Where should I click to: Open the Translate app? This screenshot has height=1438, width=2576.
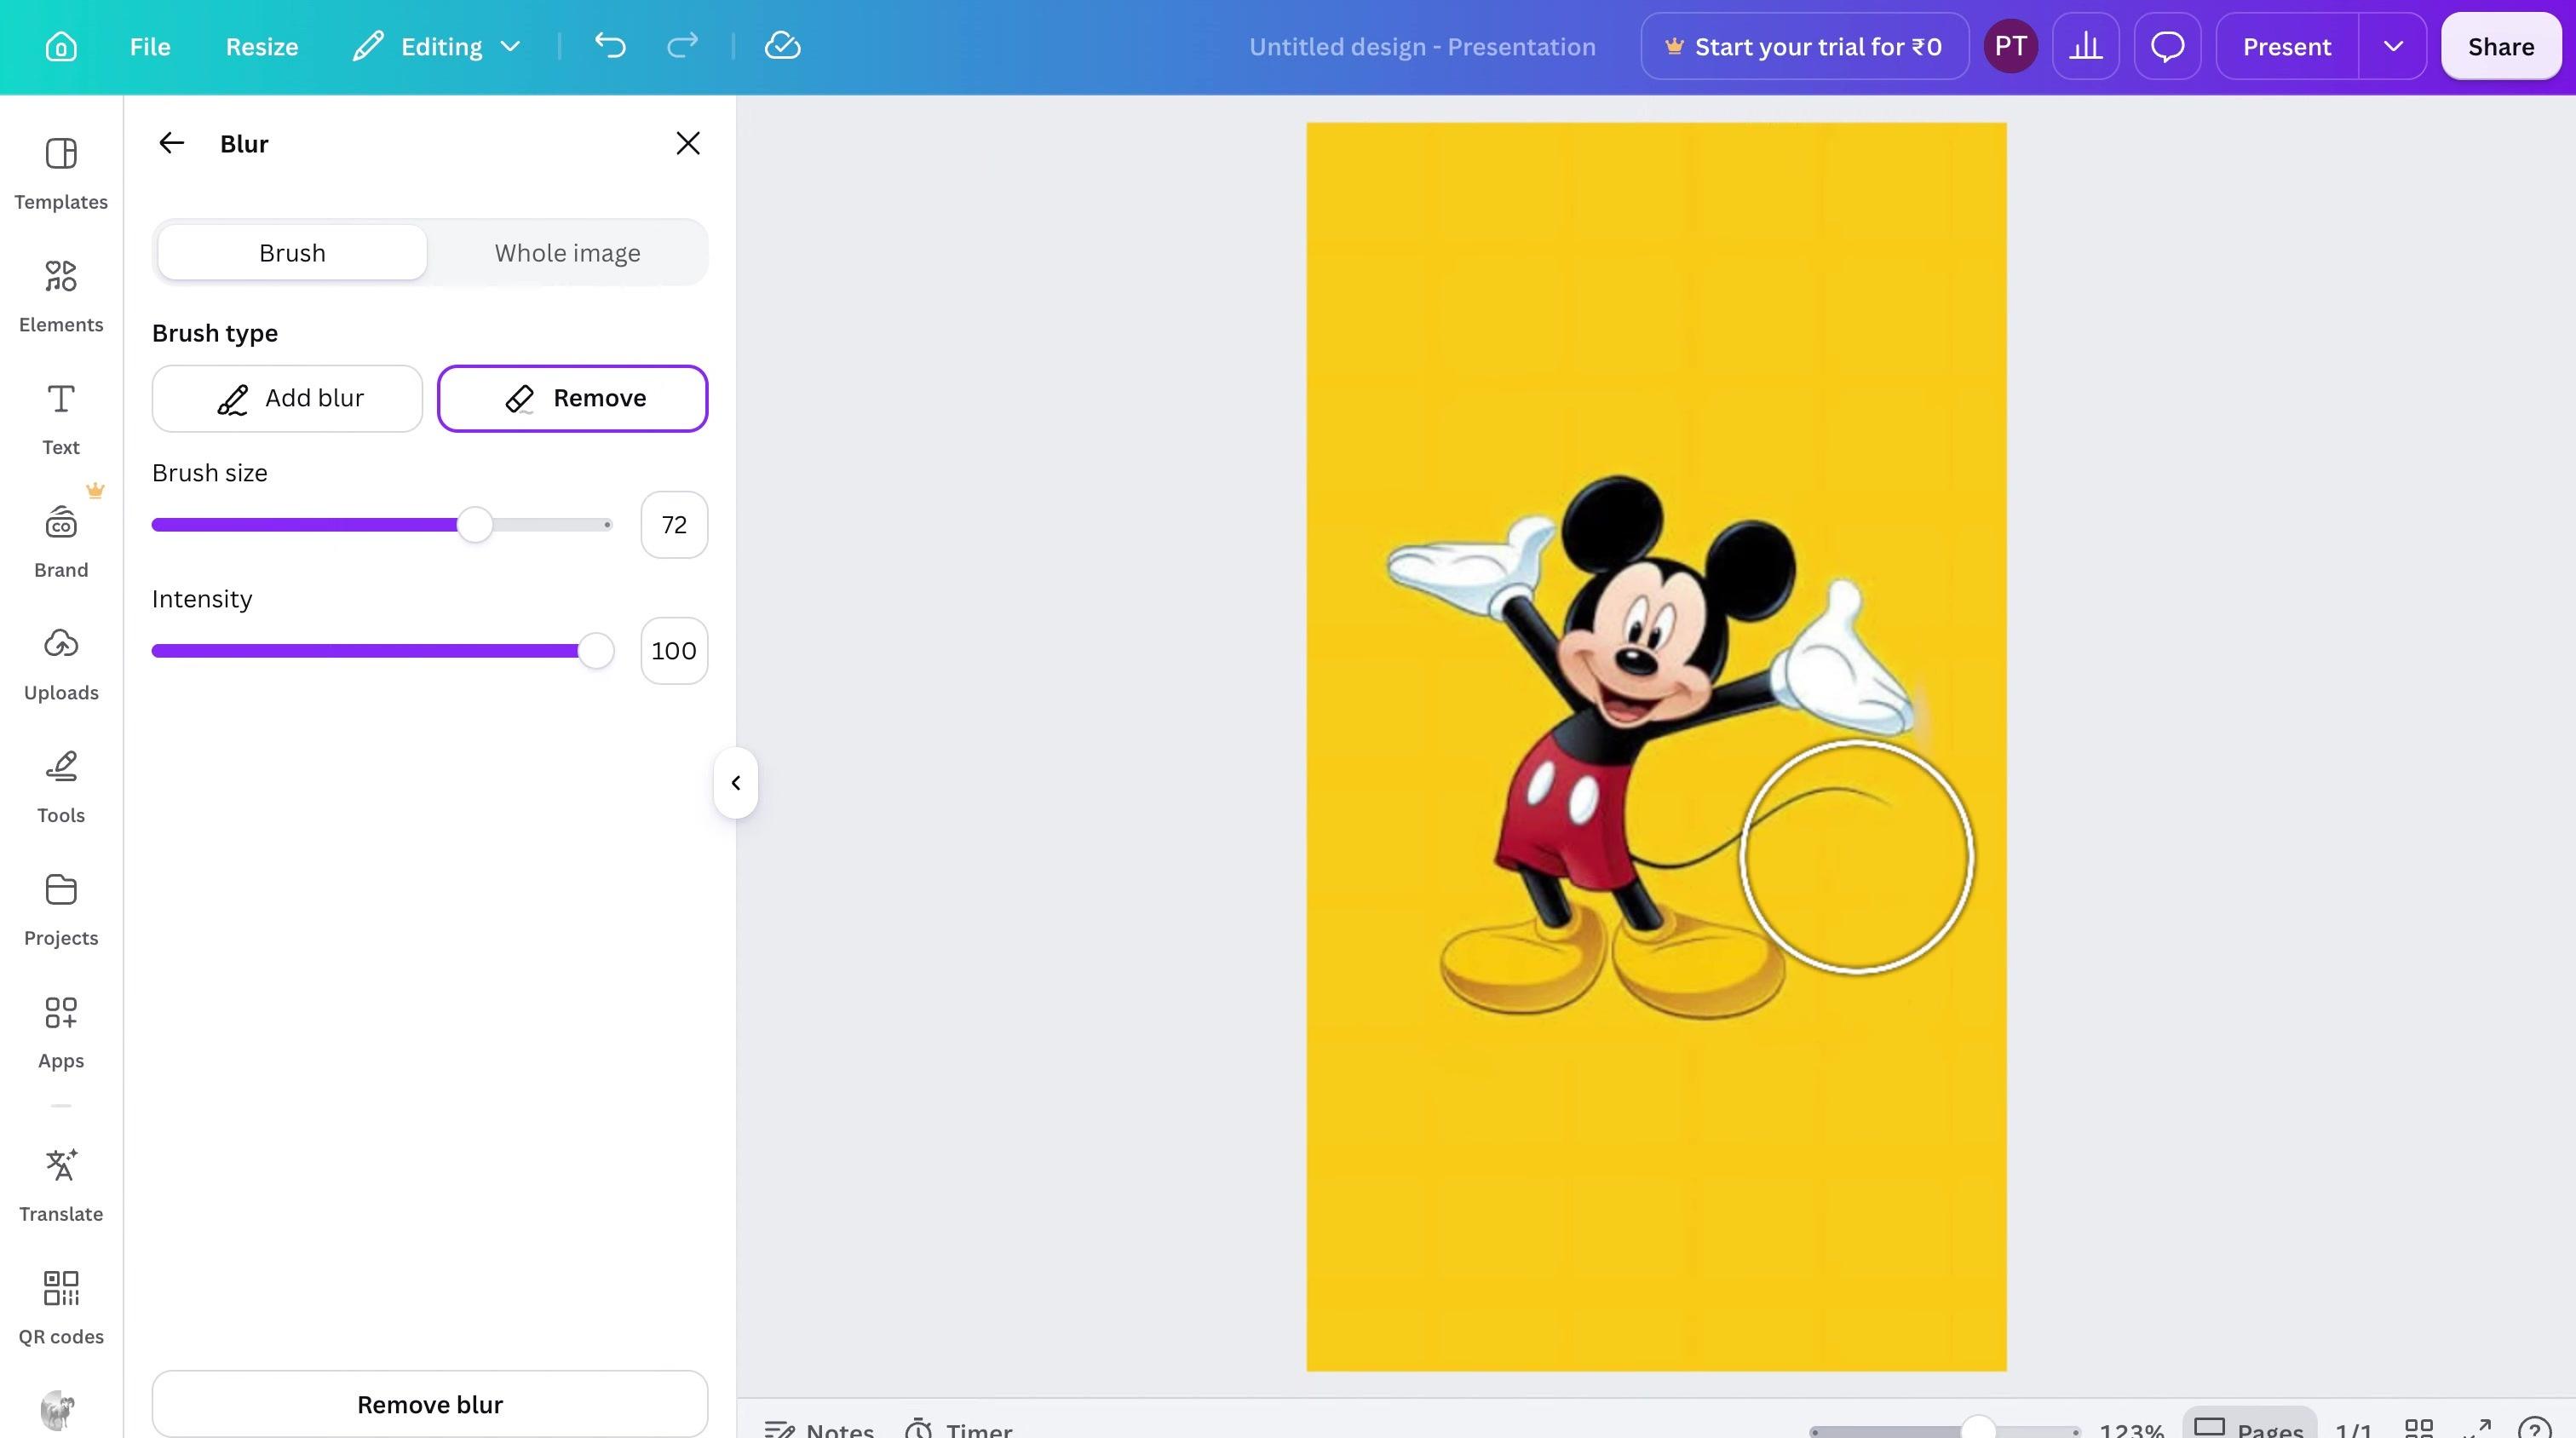61,1186
